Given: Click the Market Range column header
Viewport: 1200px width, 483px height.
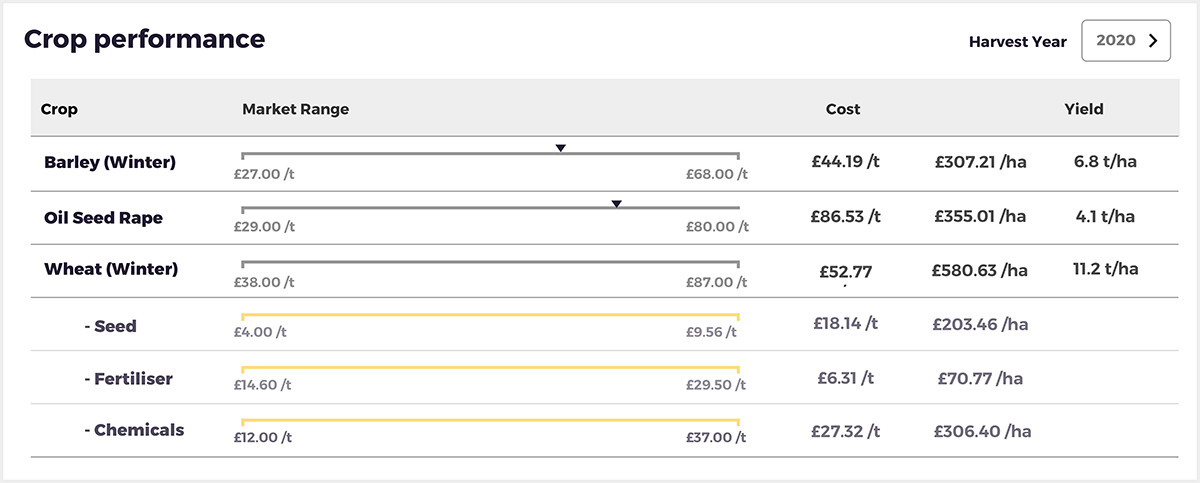Looking at the screenshot, I should [x=296, y=109].
